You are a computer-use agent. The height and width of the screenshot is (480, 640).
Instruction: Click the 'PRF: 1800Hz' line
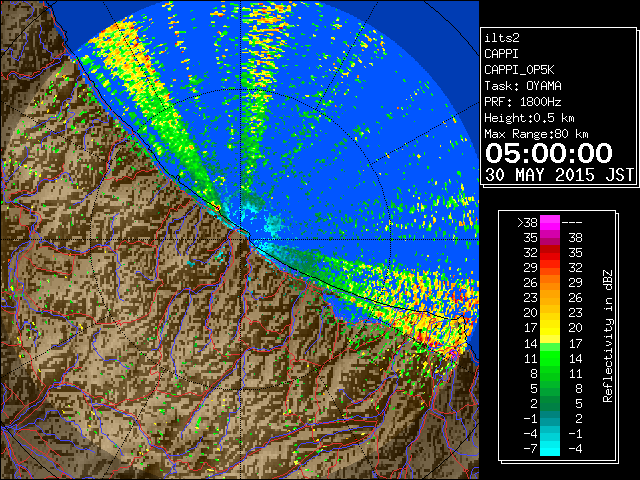pyautogui.click(x=523, y=102)
